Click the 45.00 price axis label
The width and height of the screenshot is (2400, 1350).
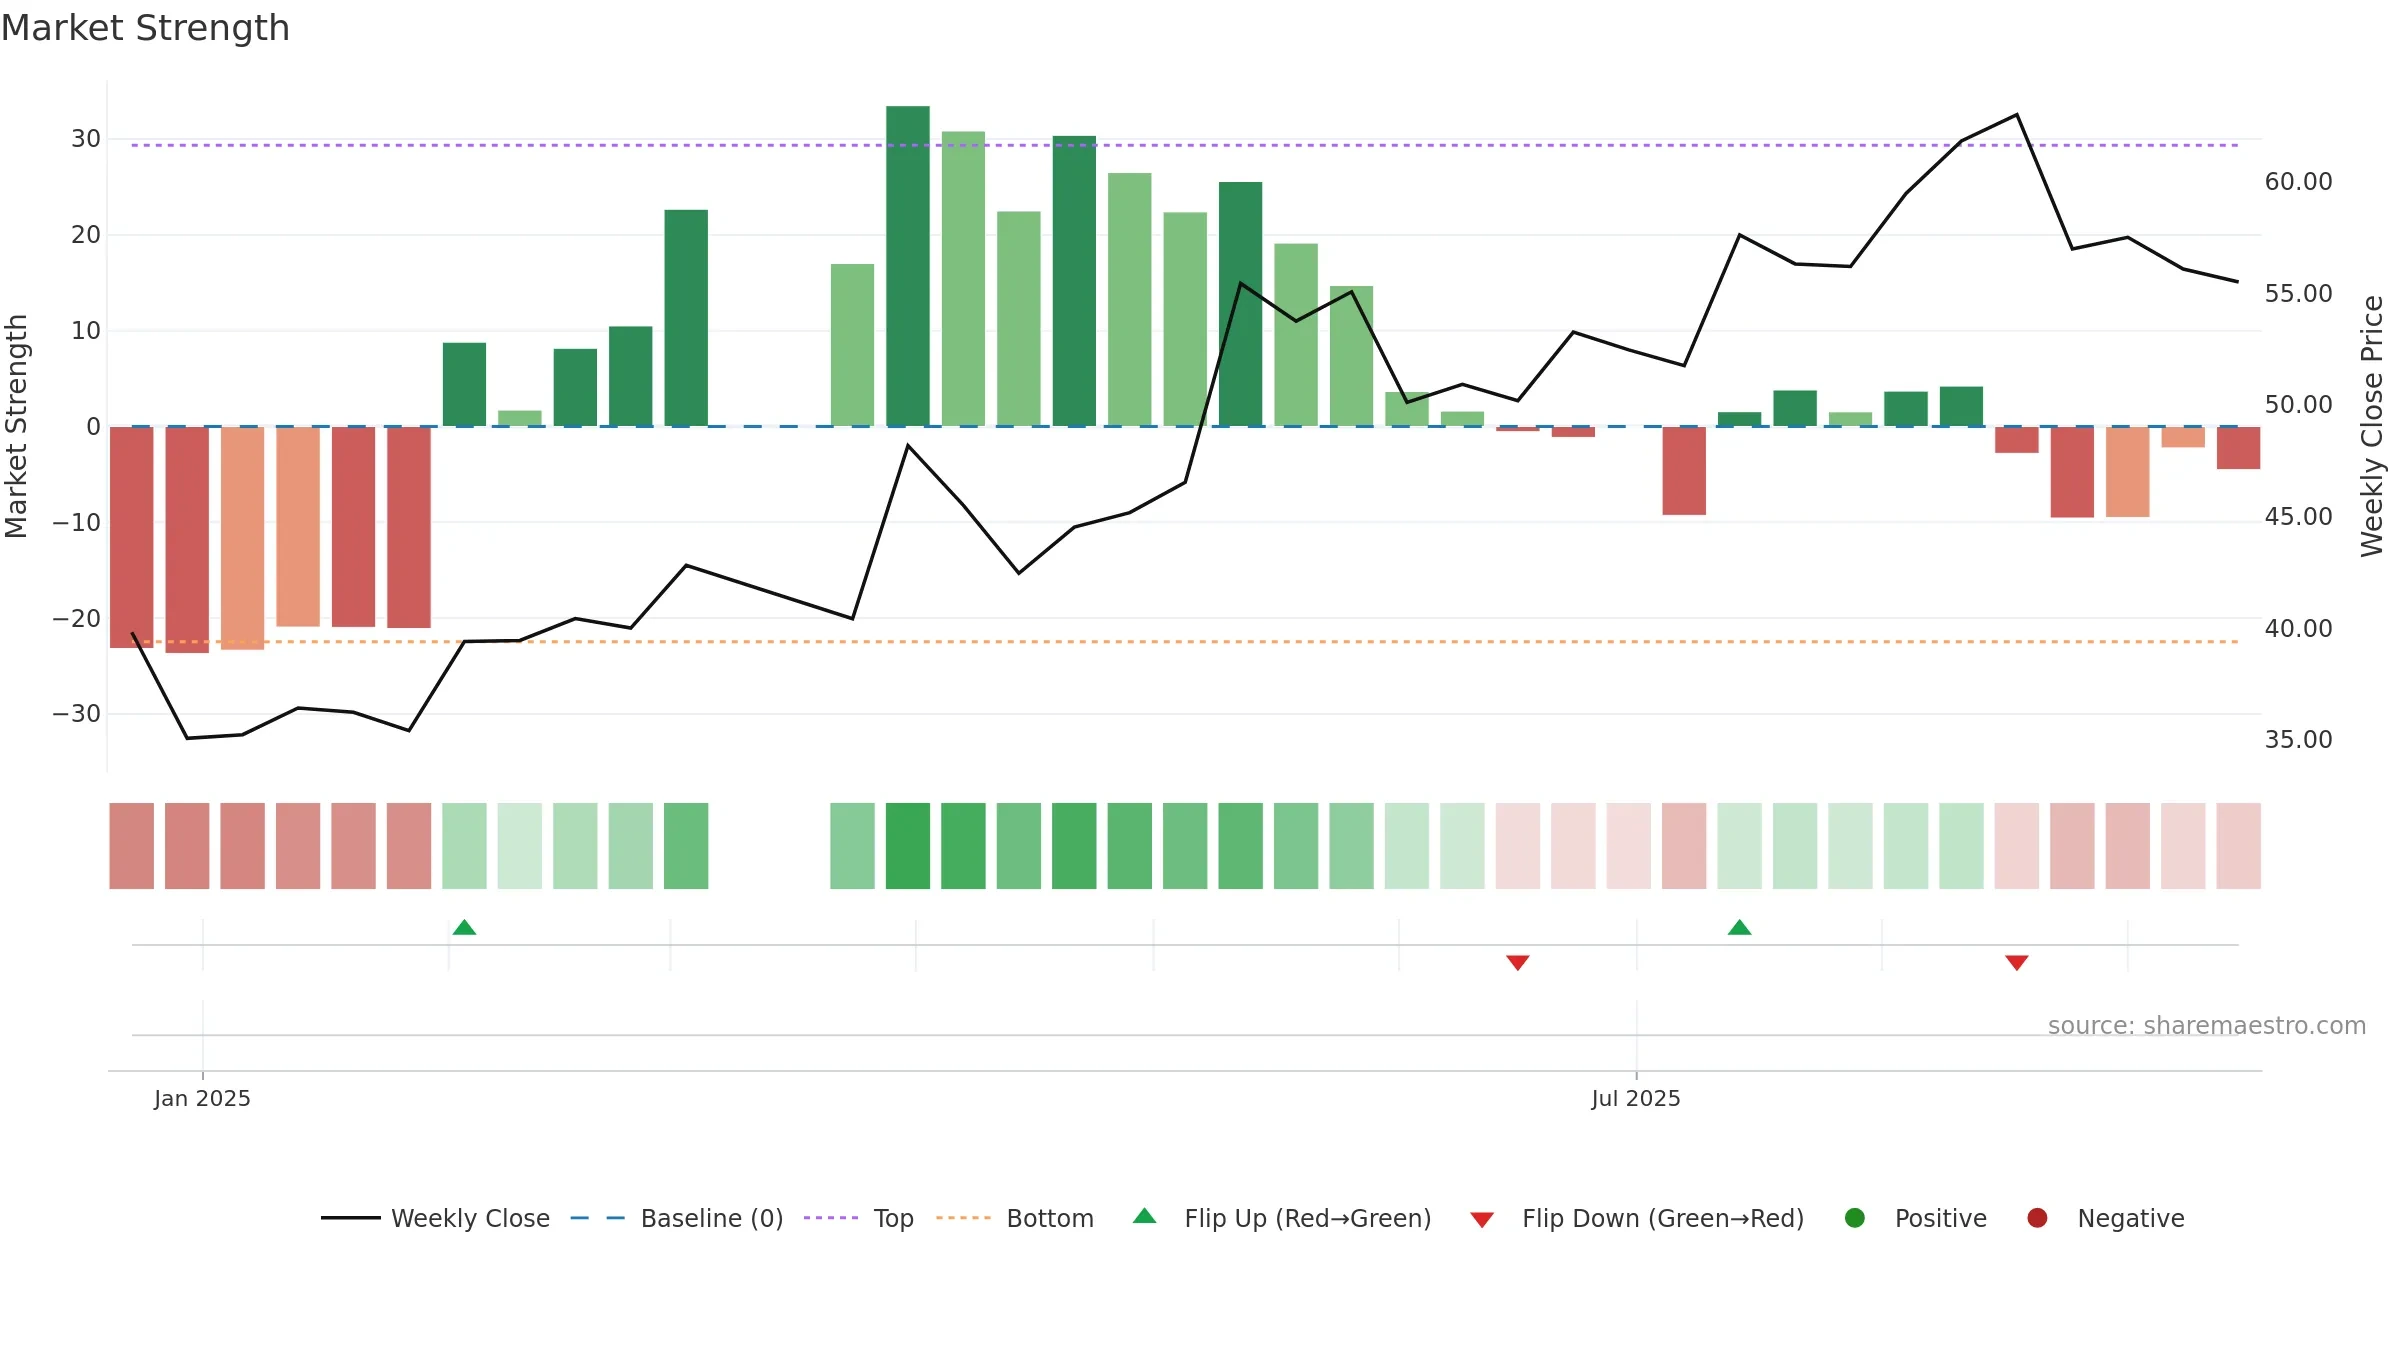[x=2298, y=516]
